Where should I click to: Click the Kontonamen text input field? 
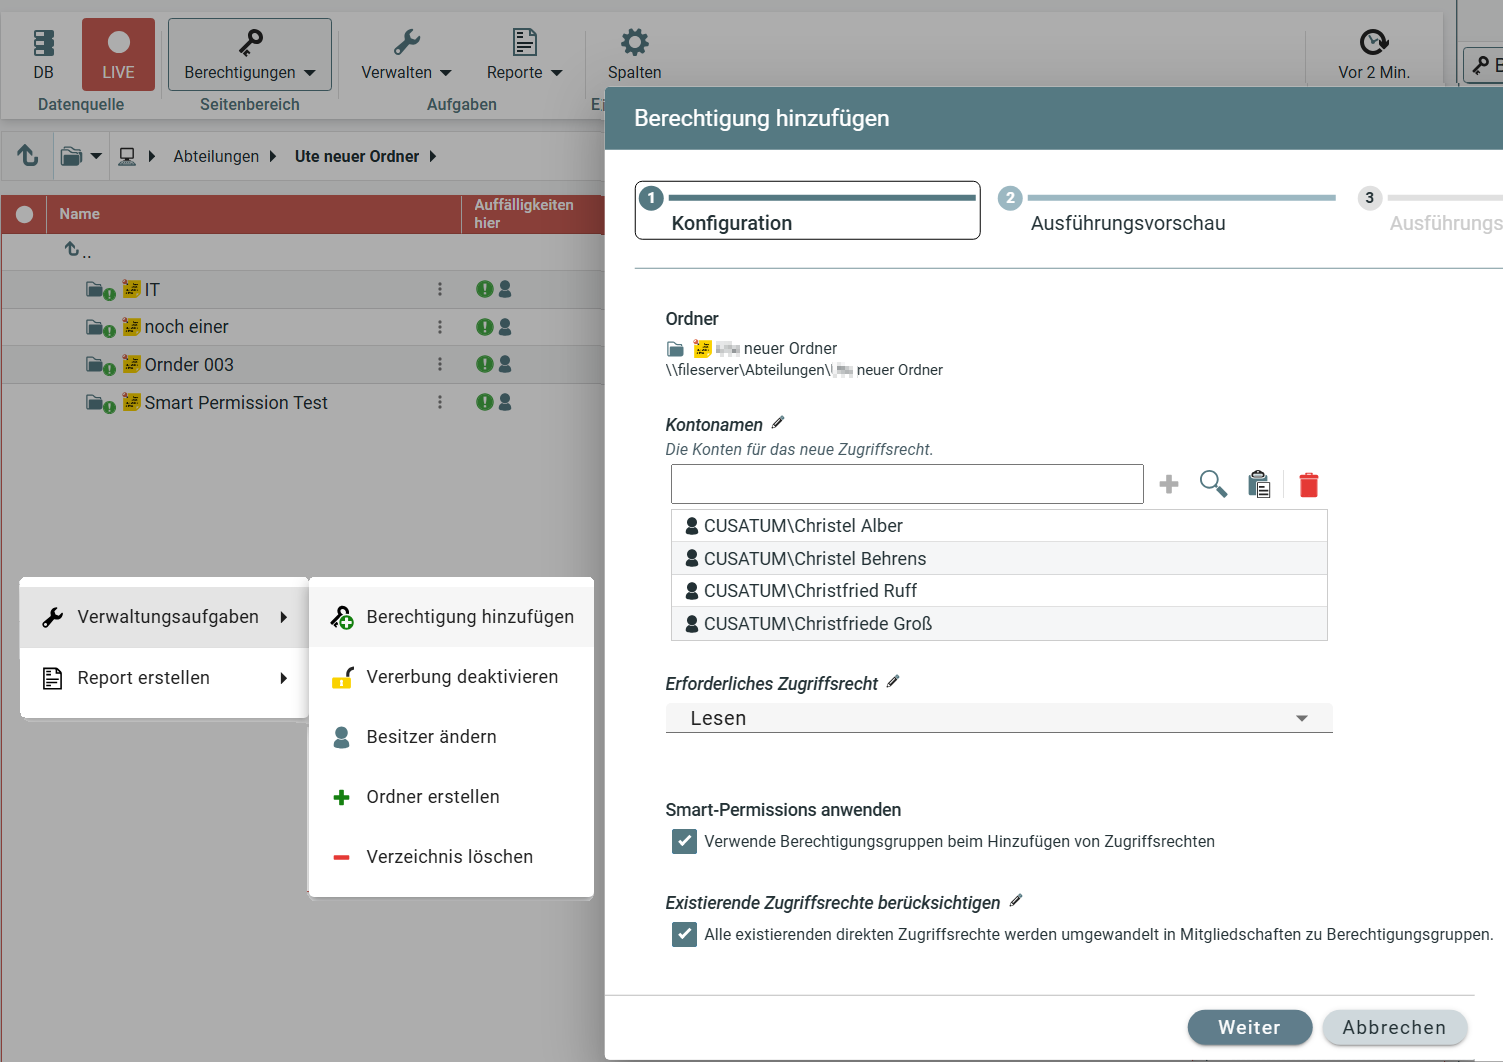point(906,484)
